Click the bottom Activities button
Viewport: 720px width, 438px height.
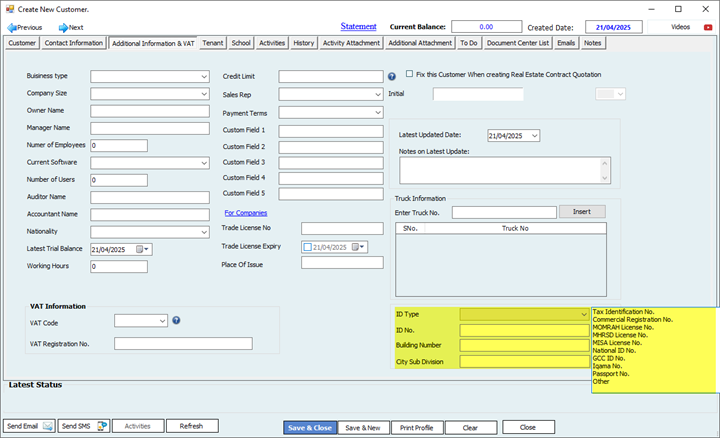click(138, 426)
